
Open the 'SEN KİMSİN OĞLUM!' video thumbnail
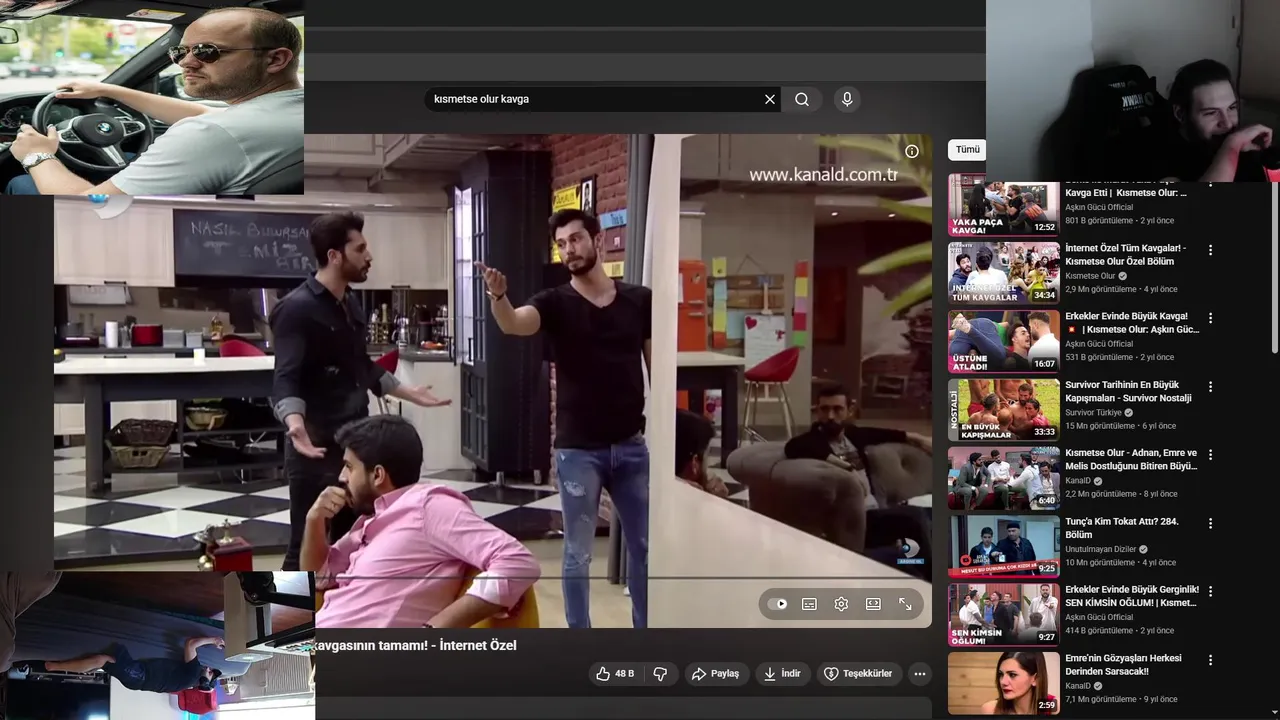[x=1004, y=615]
